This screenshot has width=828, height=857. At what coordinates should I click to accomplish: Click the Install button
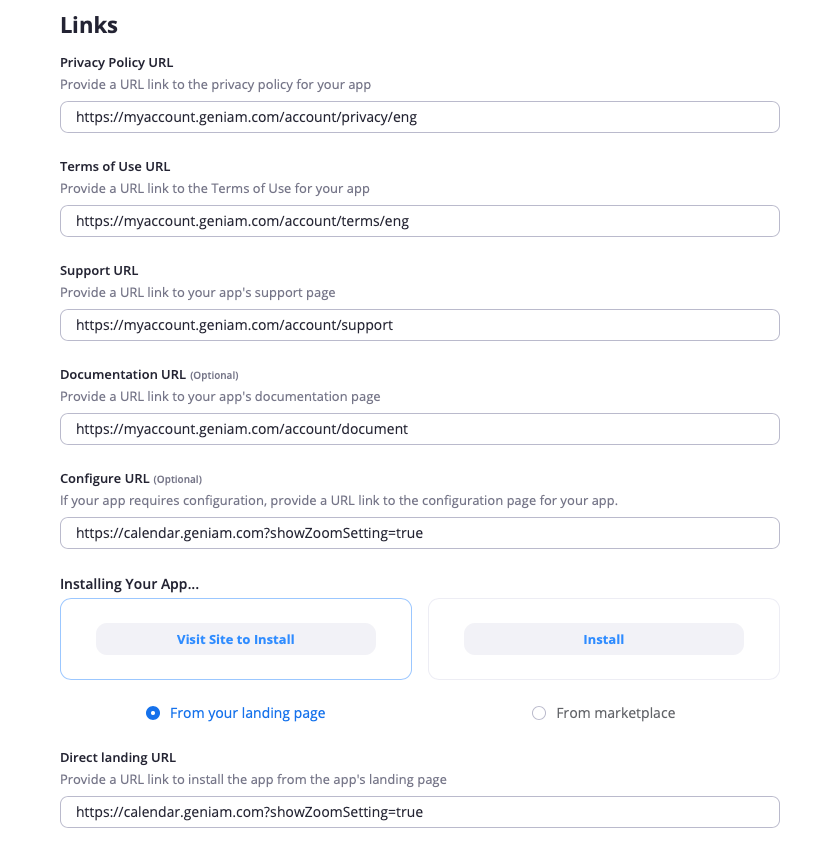pyautogui.click(x=603, y=639)
